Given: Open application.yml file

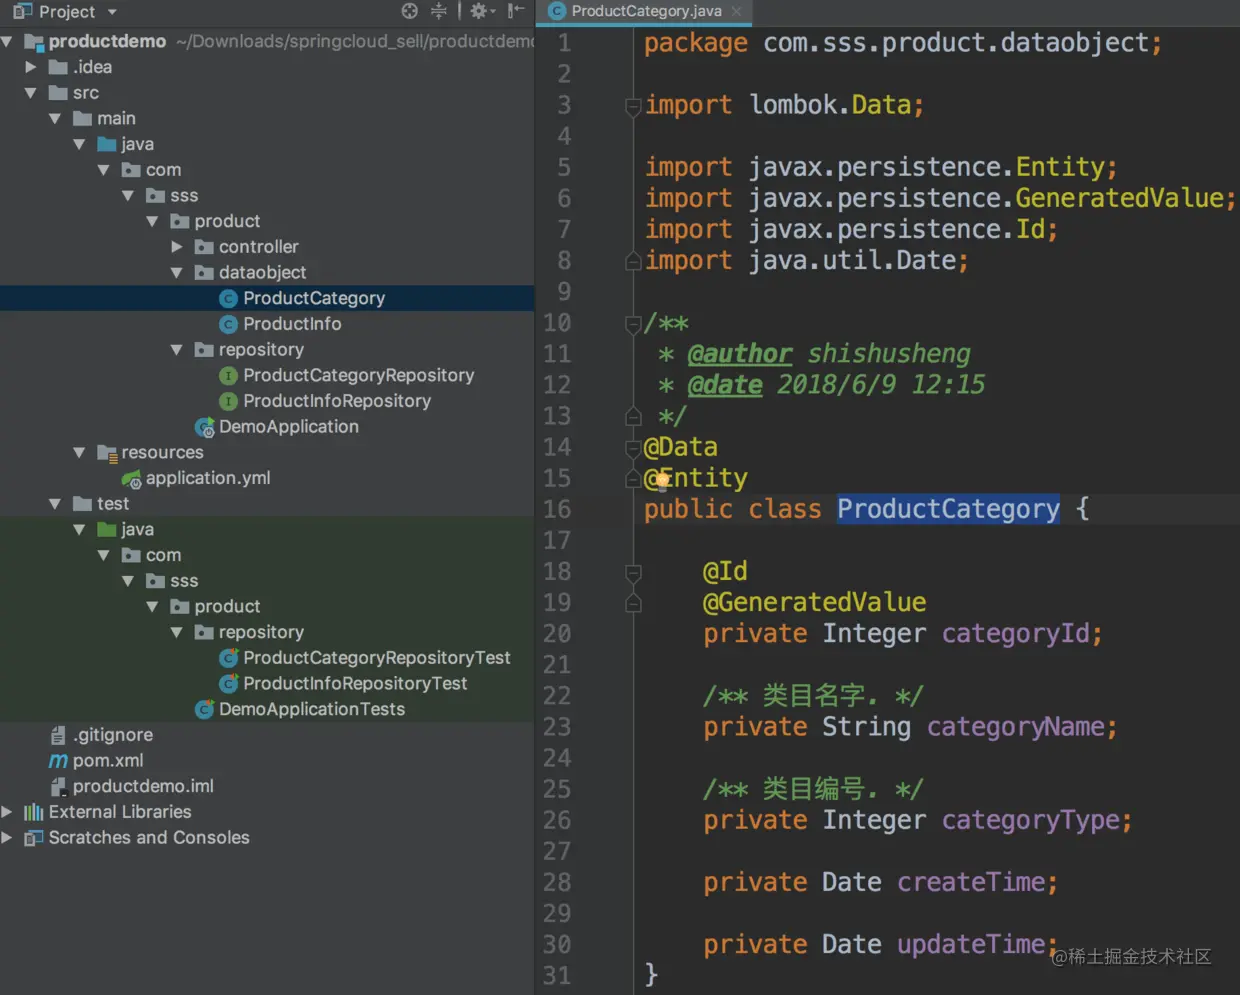Looking at the screenshot, I should pos(208,478).
